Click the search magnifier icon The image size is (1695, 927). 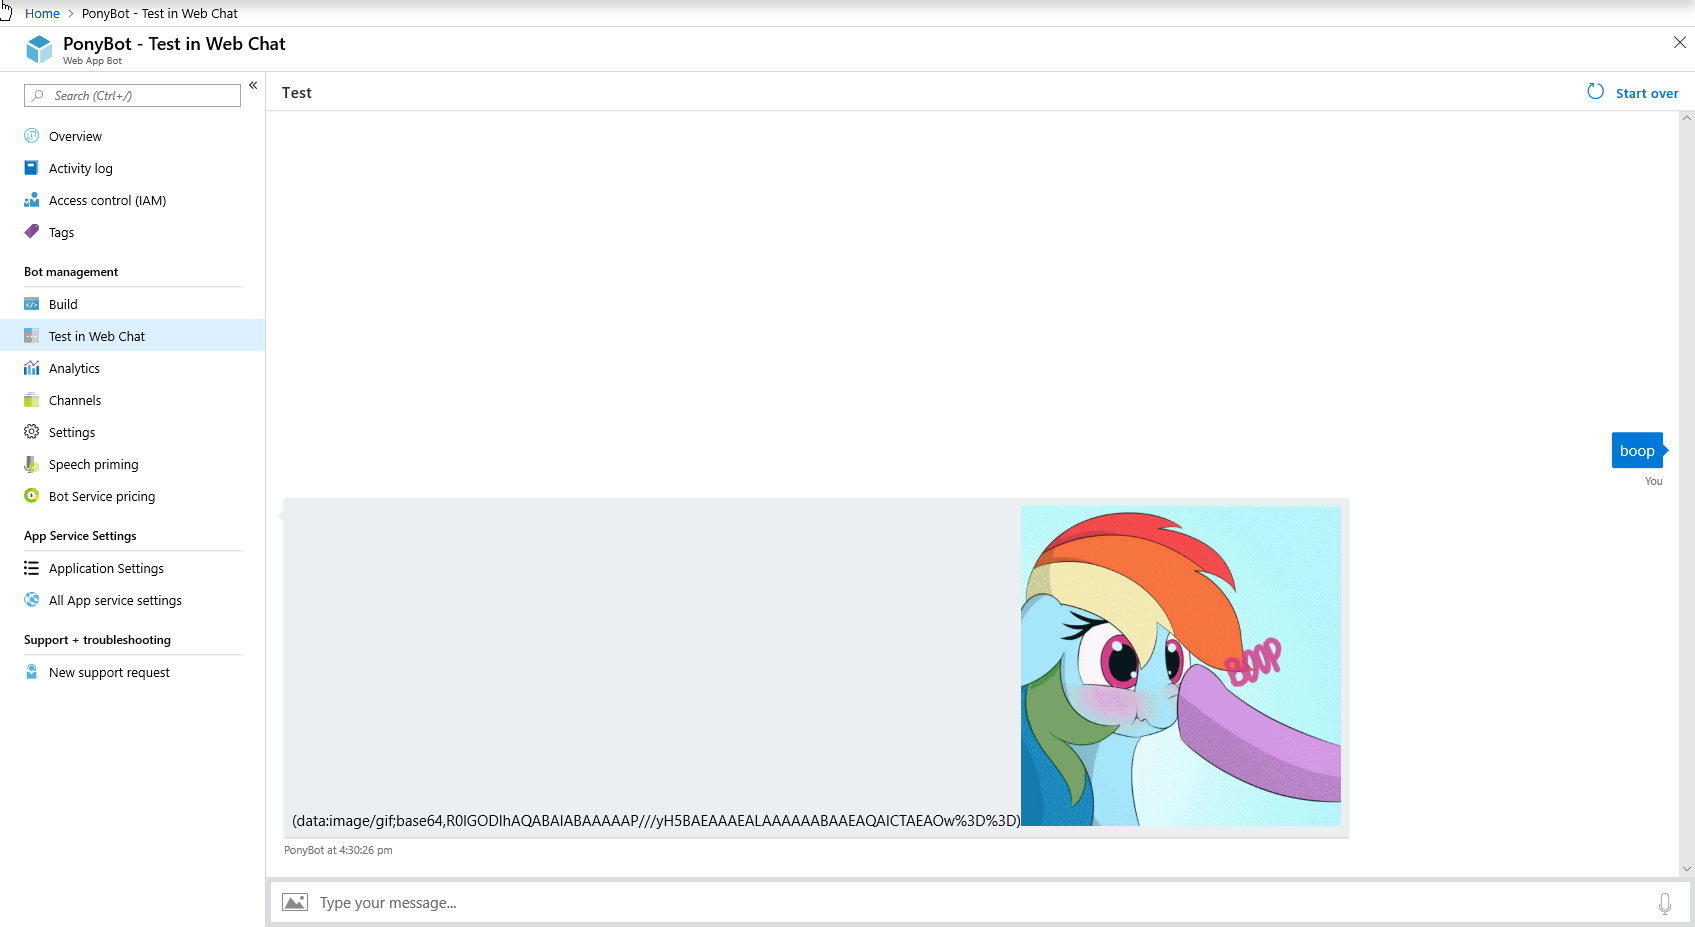[x=38, y=96]
